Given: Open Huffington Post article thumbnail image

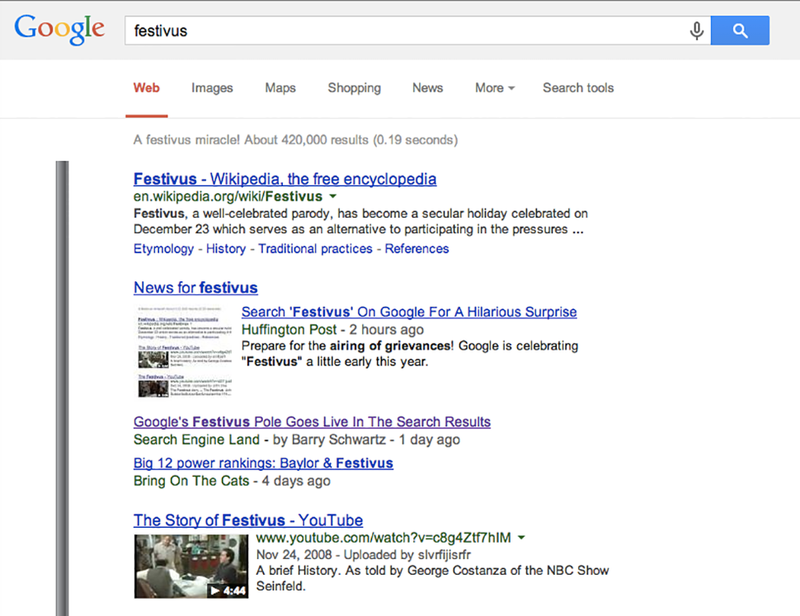Looking at the screenshot, I should (x=185, y=351).
